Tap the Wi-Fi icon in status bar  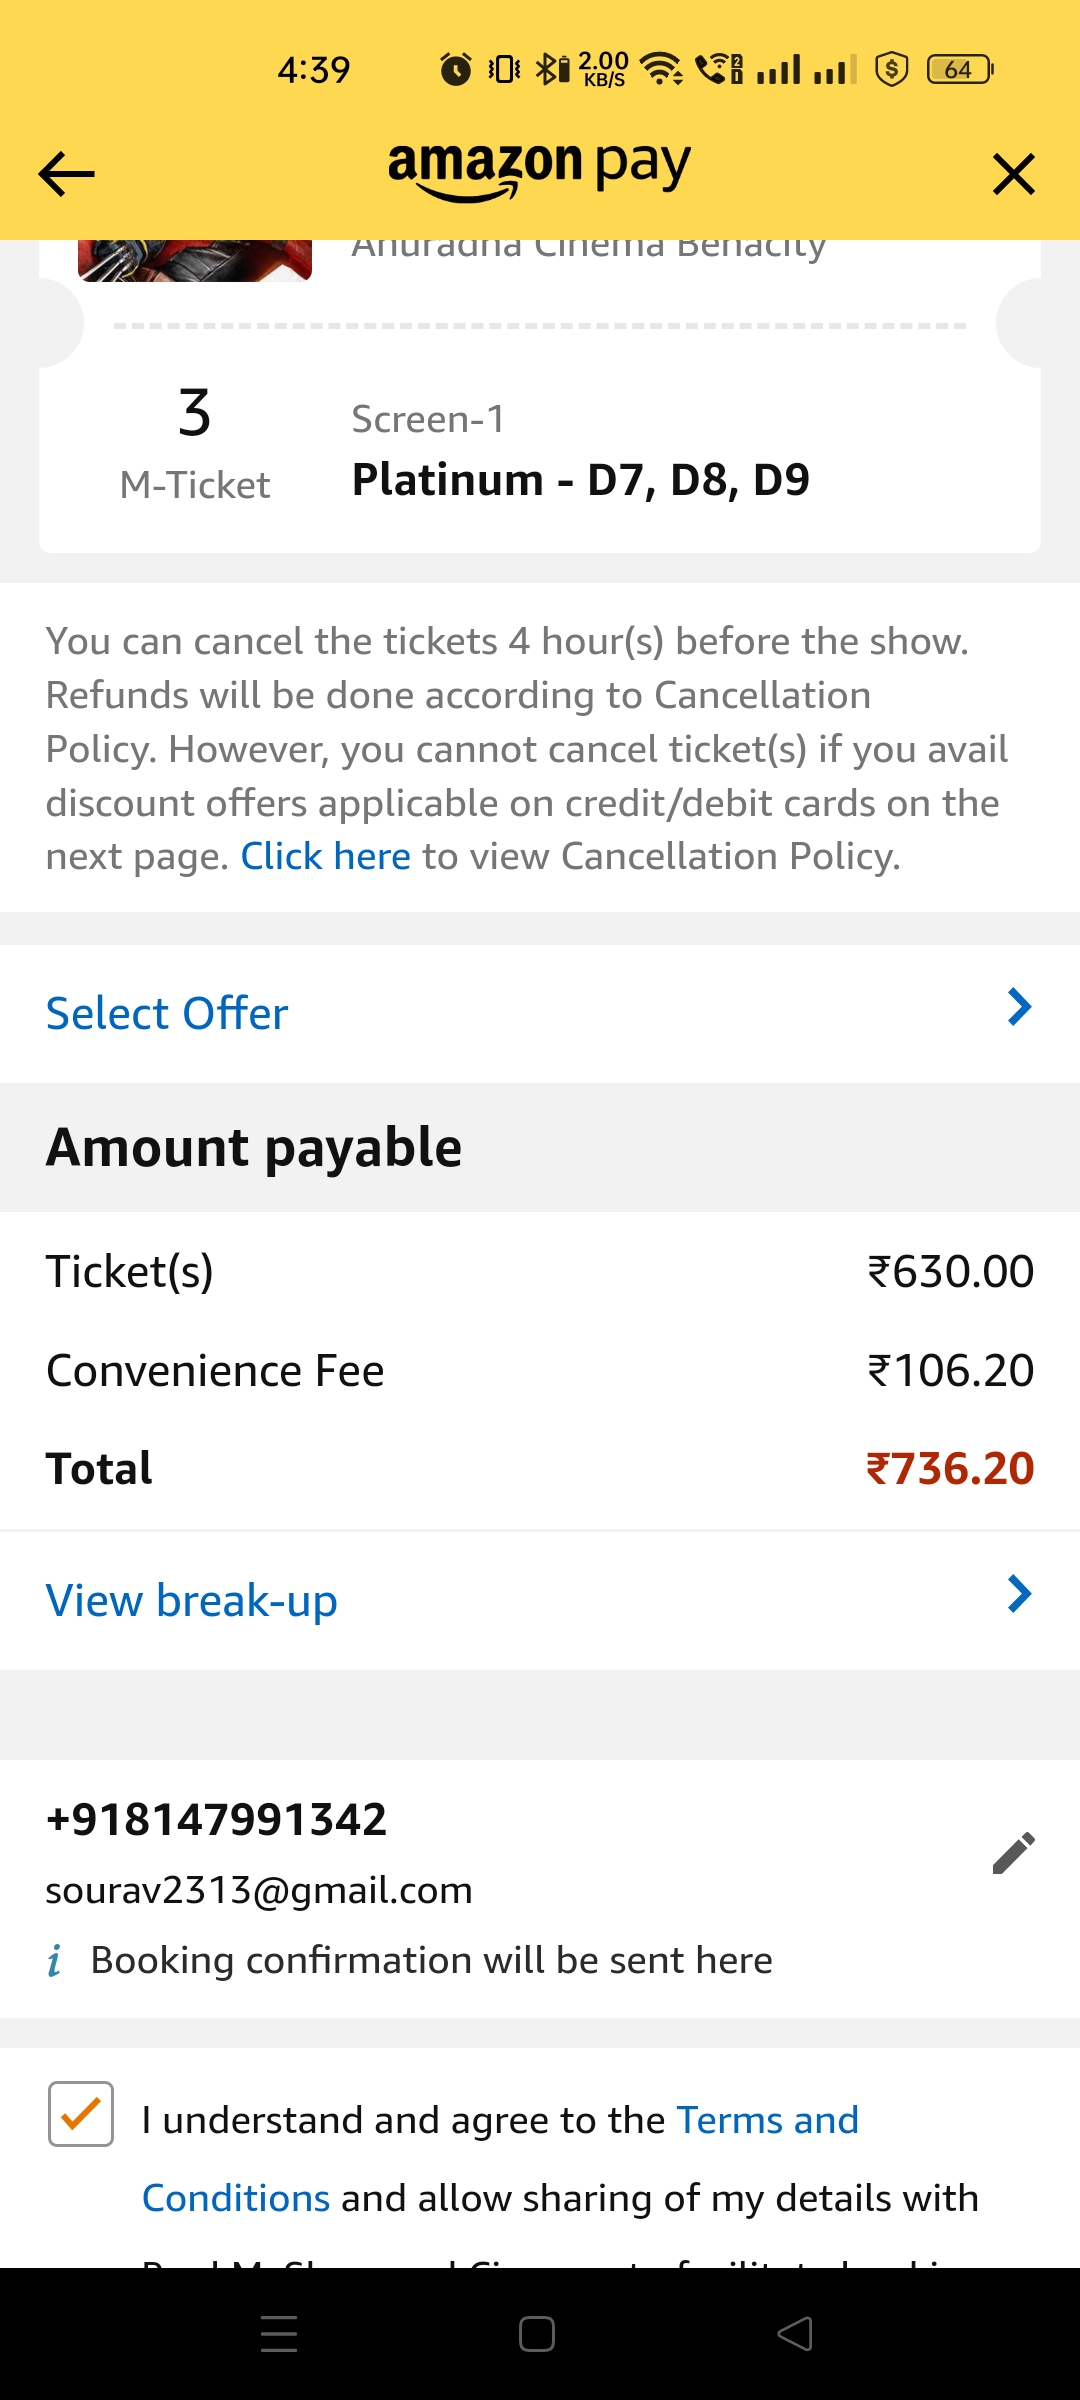click(660, 69)
